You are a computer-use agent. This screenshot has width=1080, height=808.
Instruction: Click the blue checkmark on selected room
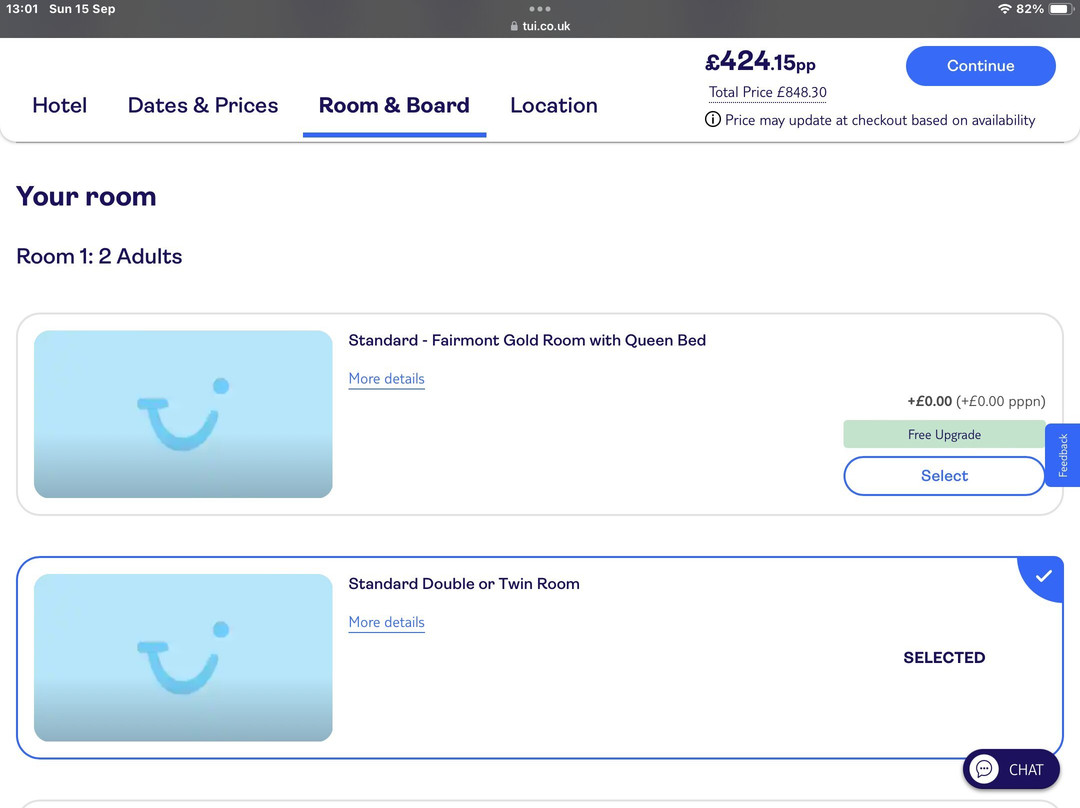click(1043, 576)
